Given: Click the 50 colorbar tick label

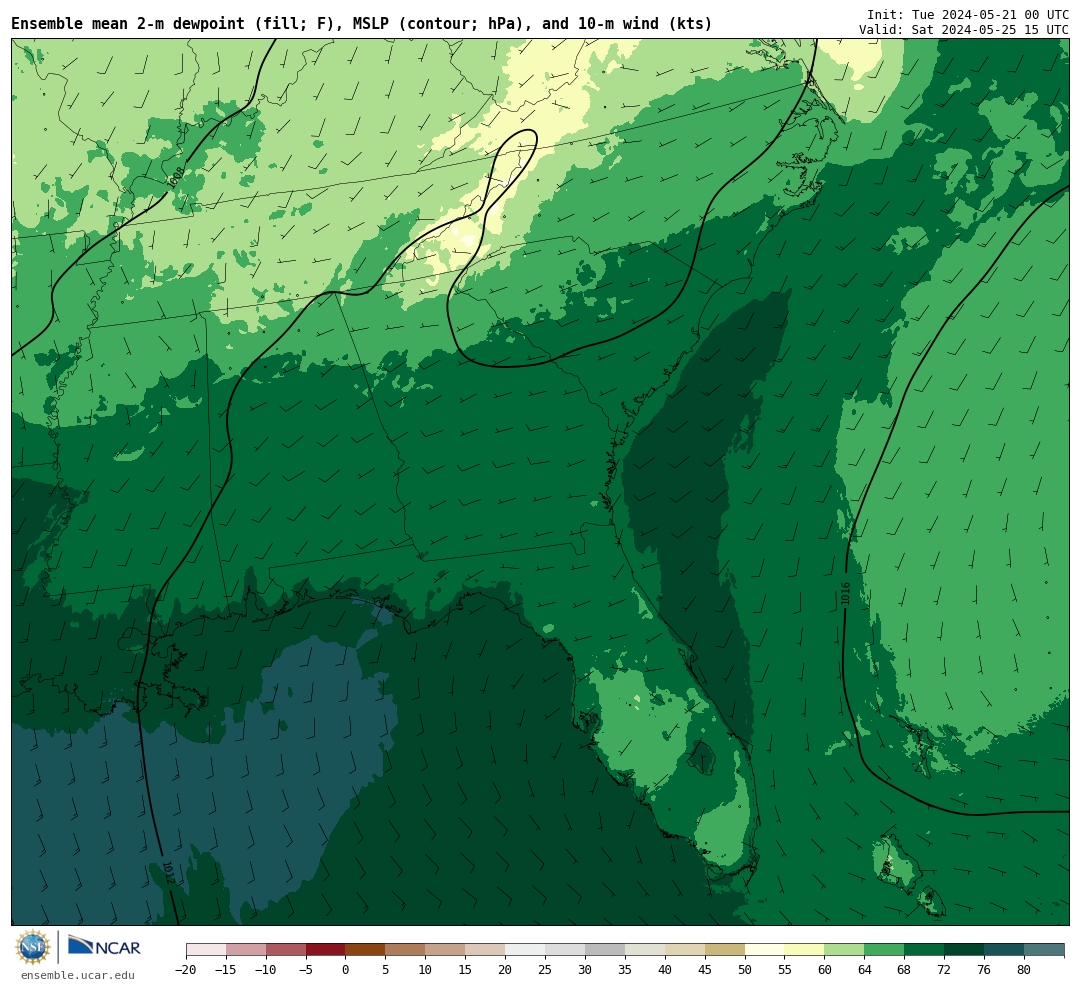Looking at the screenshot, I should (x=745, y=969).
